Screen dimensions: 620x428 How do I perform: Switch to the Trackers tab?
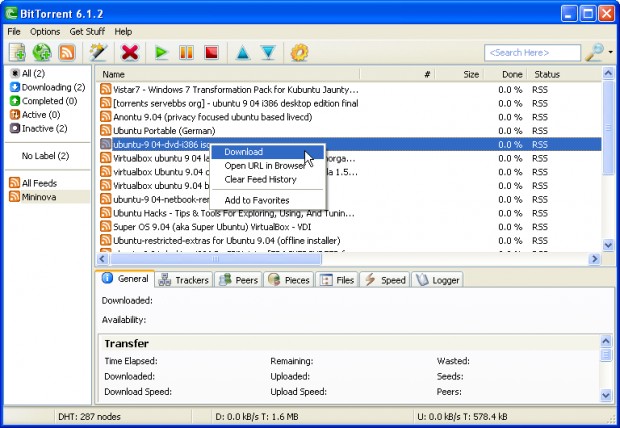pos(183,280)
